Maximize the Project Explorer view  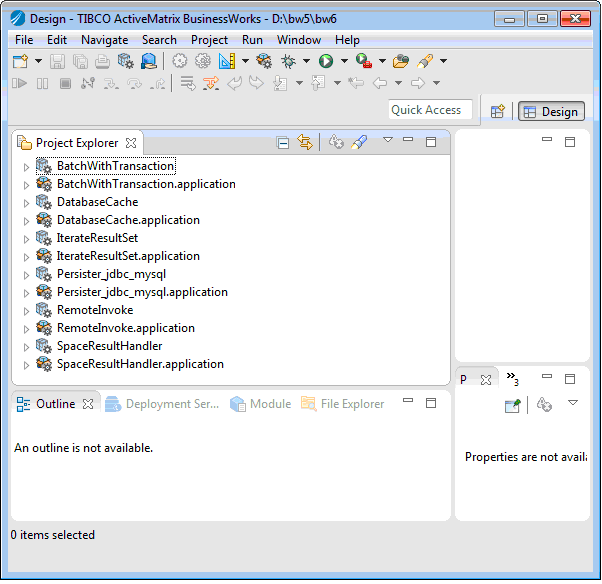[431, 142]
